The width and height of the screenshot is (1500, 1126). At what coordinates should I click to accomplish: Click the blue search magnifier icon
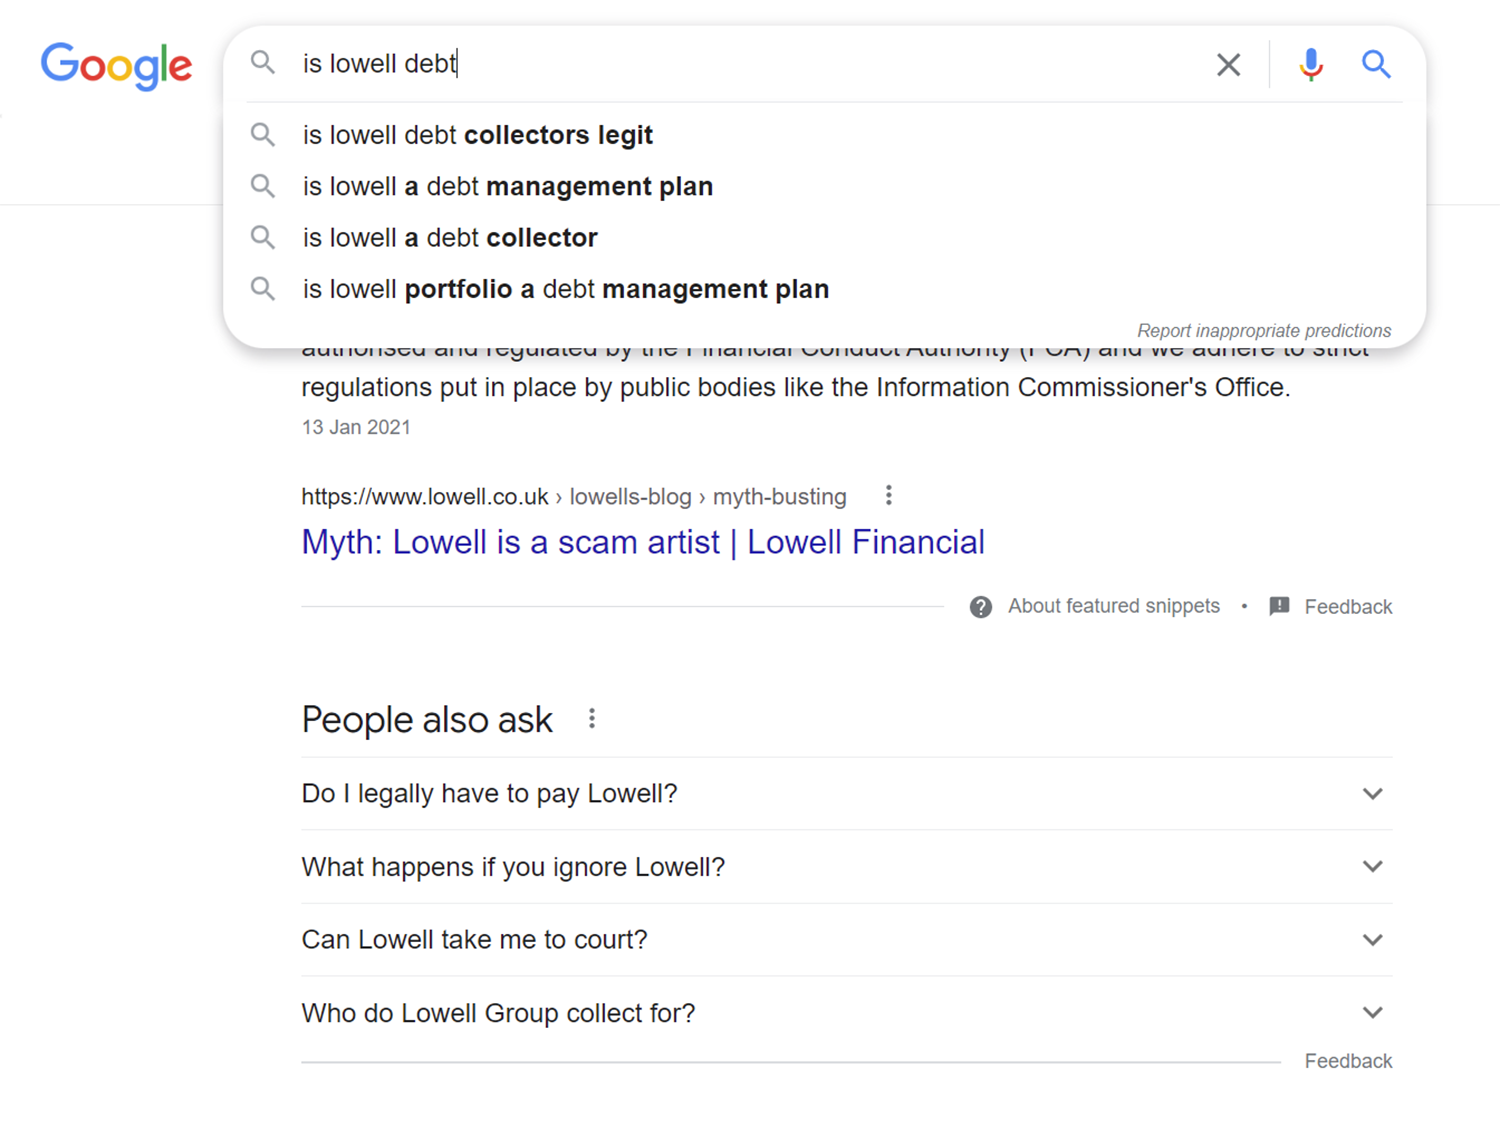click(1377, 64)
